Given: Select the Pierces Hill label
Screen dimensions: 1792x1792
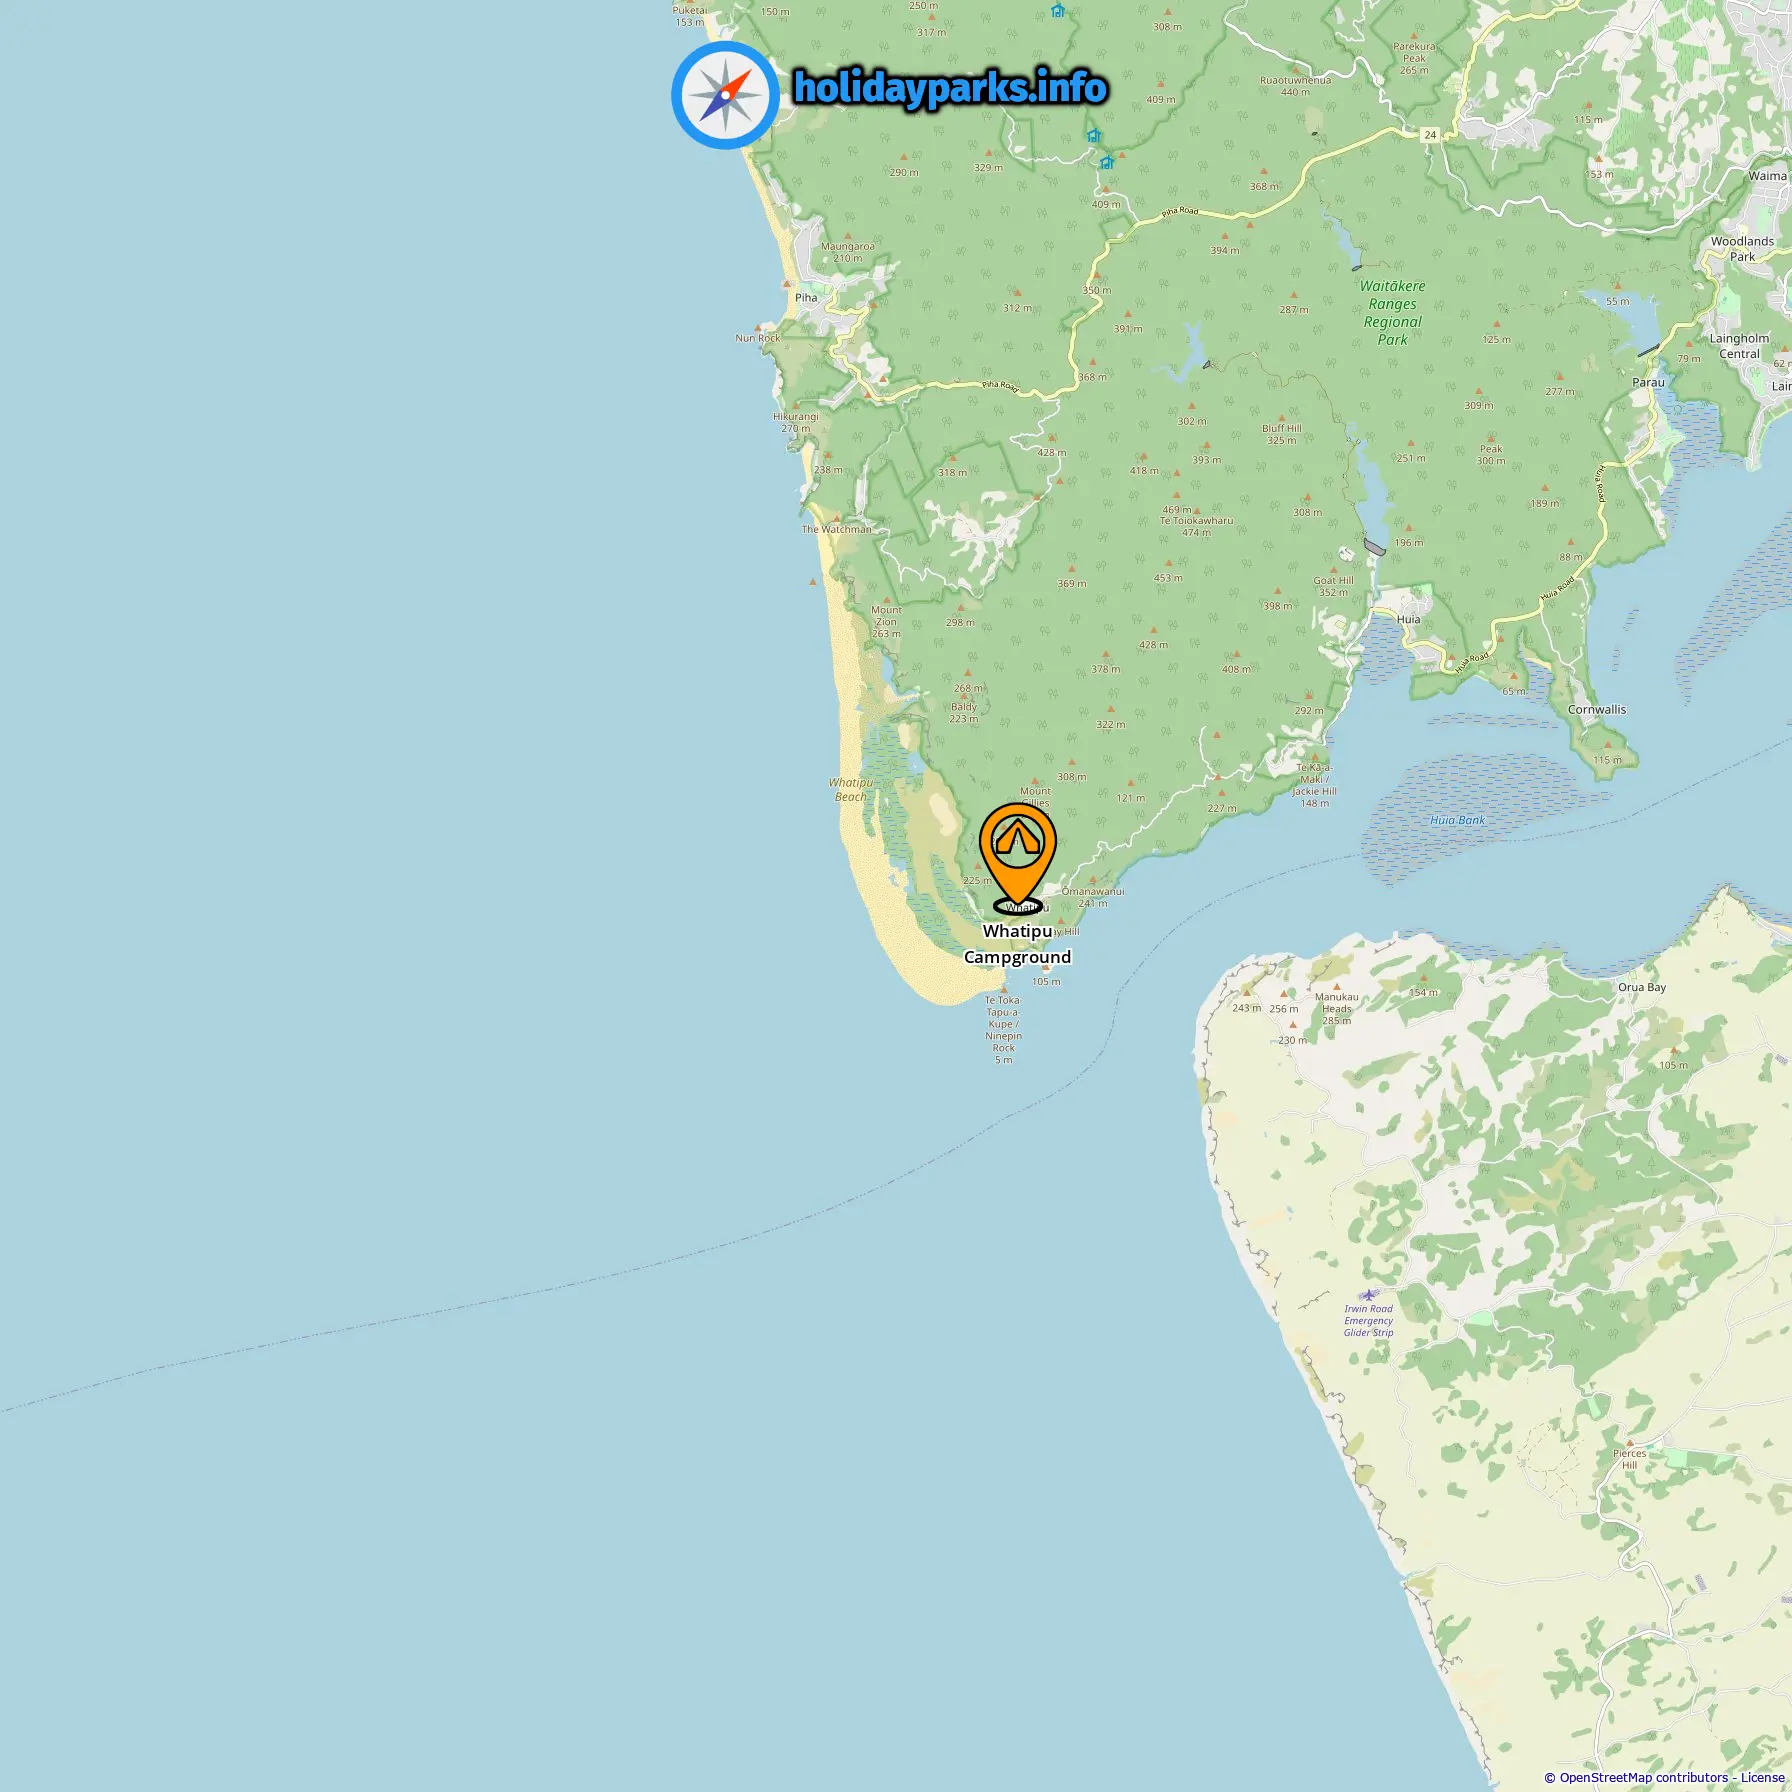Looking at the screenshot, I should [x=1629, y=1459].
